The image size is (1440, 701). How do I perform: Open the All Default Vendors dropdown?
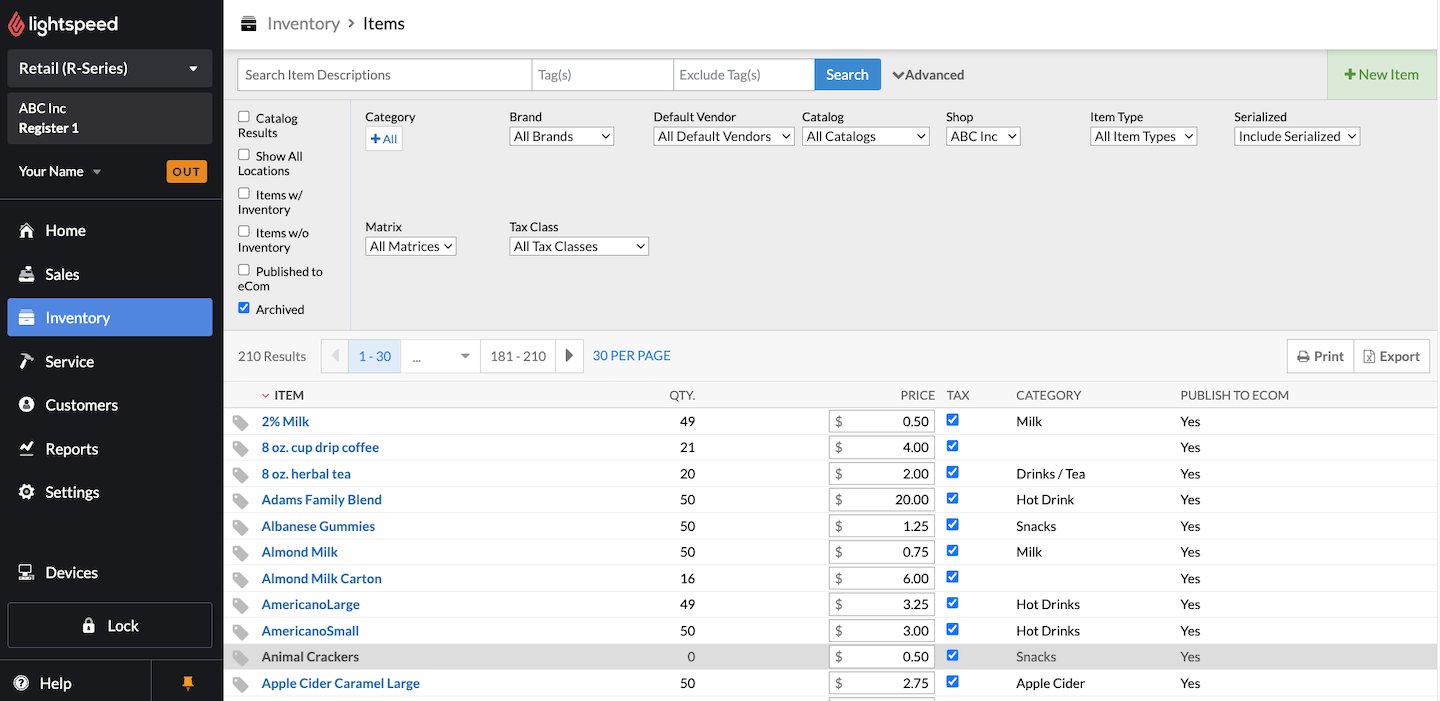pos(724,136)
